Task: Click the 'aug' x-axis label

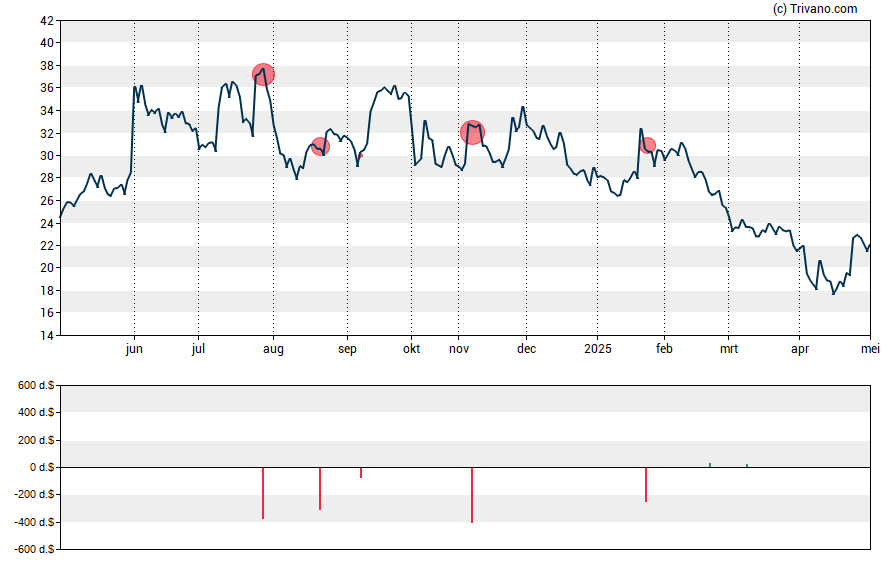Action: pos(273,349)
